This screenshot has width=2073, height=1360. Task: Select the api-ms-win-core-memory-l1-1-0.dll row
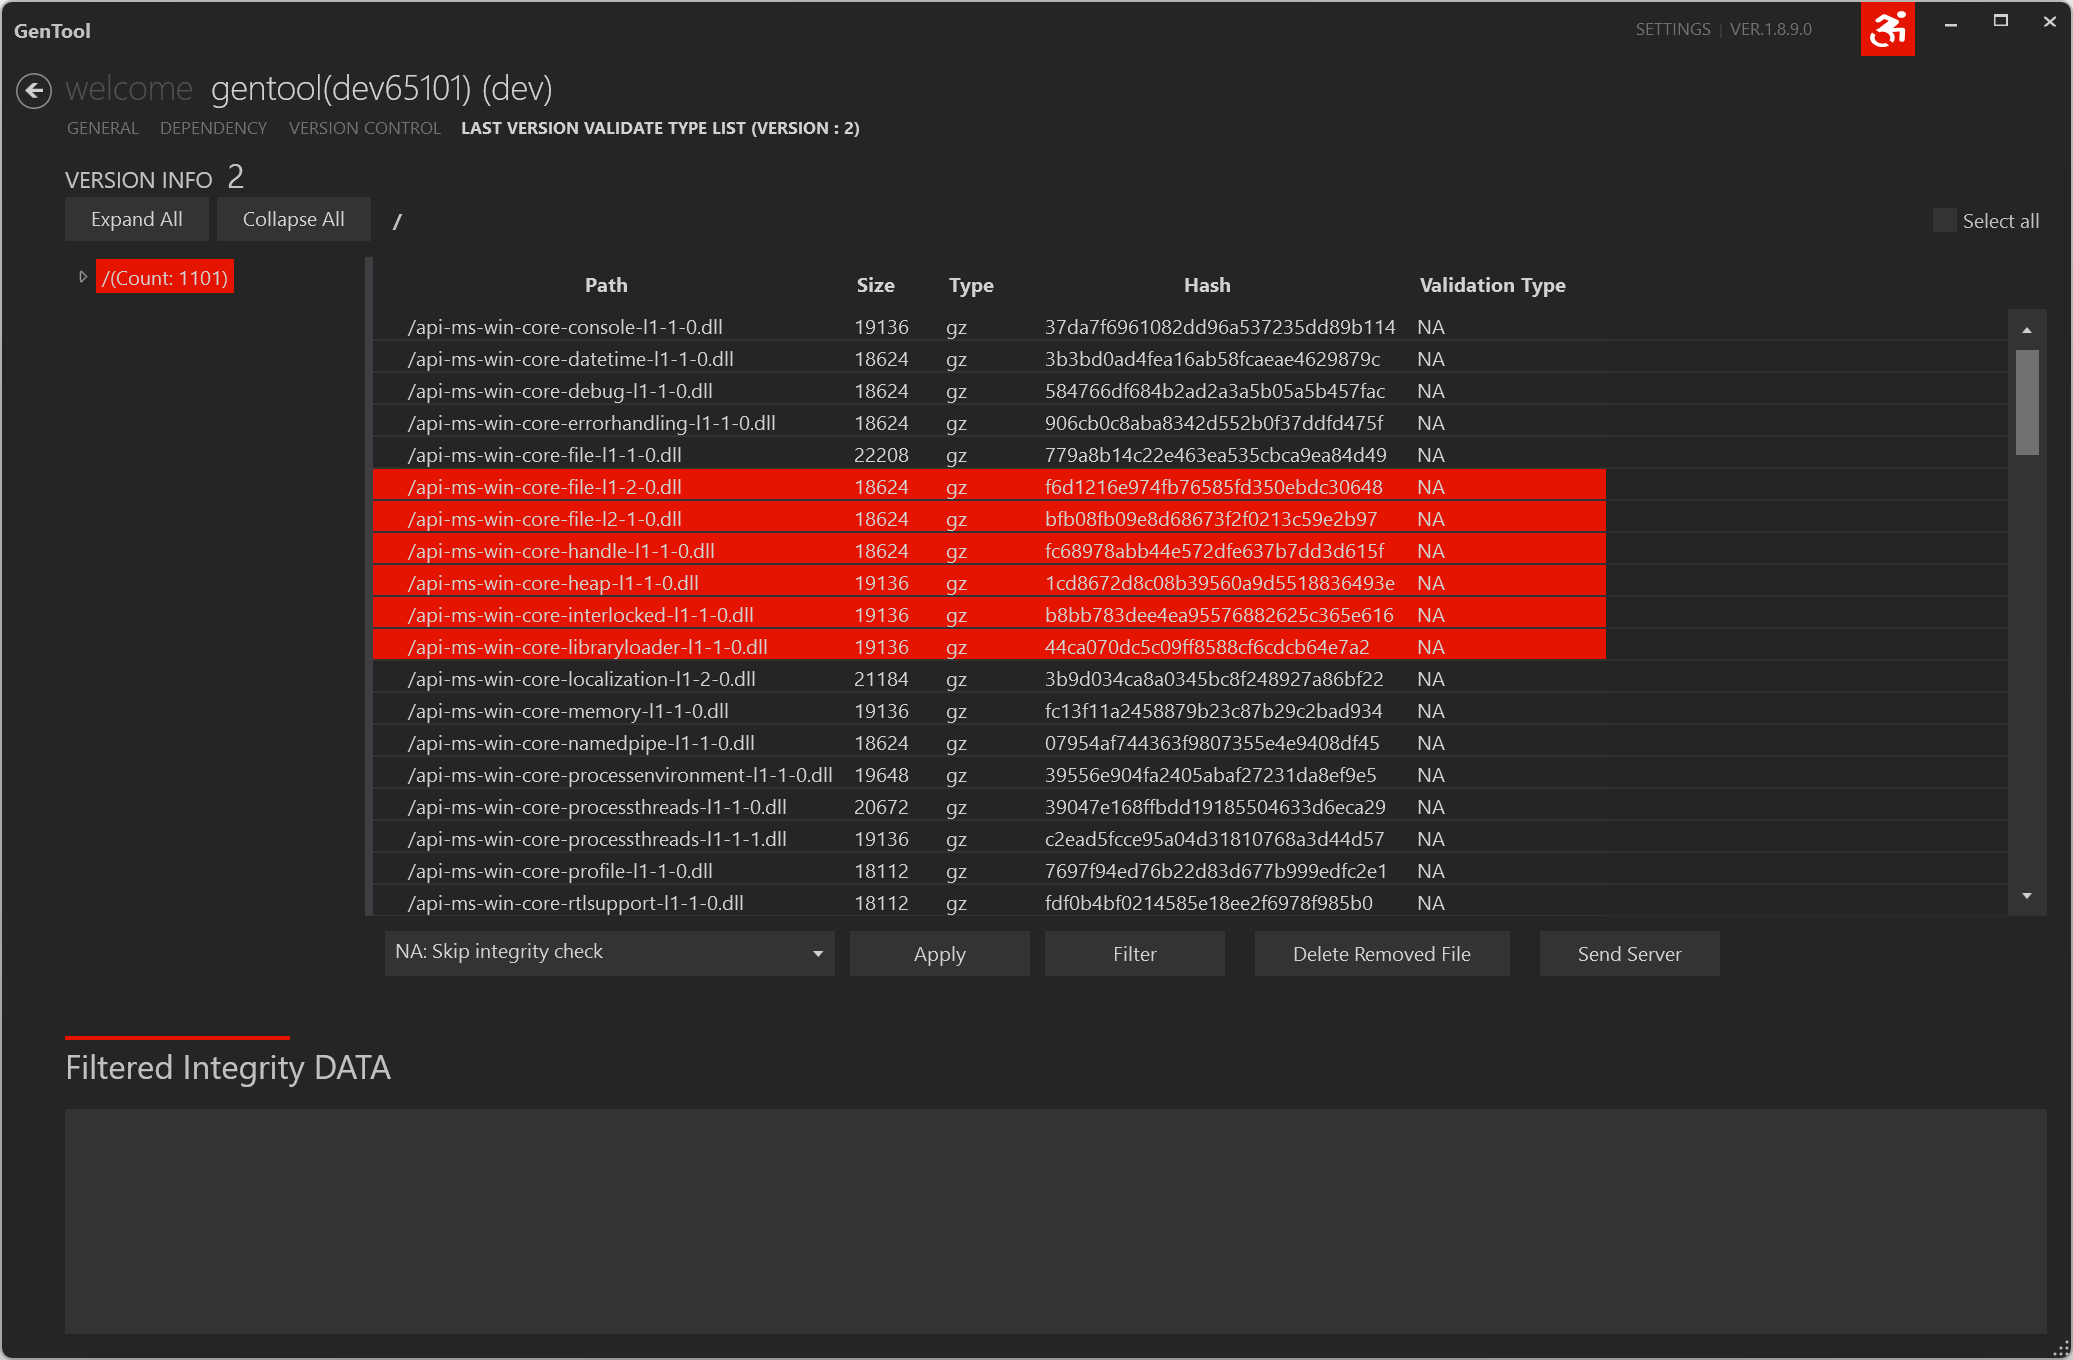[1190, 711]
